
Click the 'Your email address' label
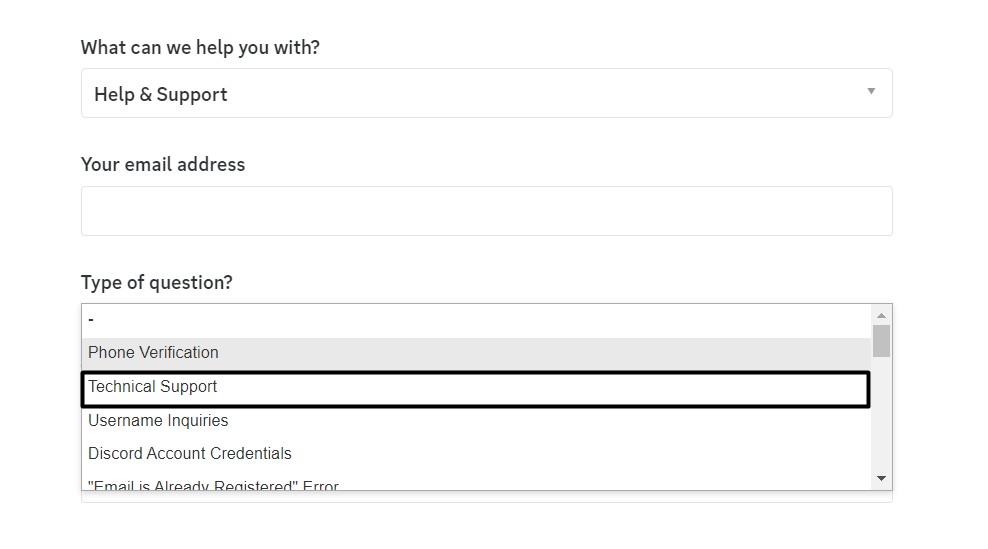[163, 165]
